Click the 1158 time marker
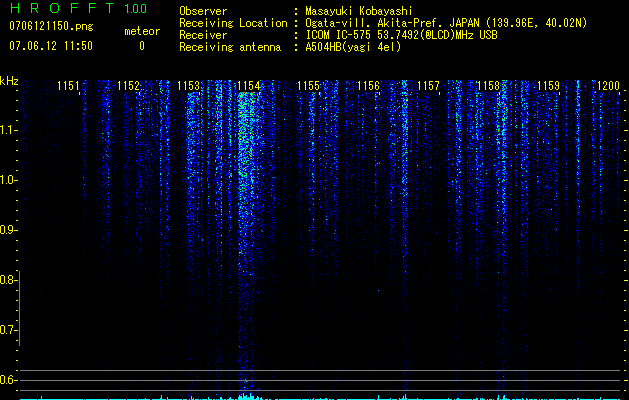Screen dimensions: 629x400 pos(488,86)
